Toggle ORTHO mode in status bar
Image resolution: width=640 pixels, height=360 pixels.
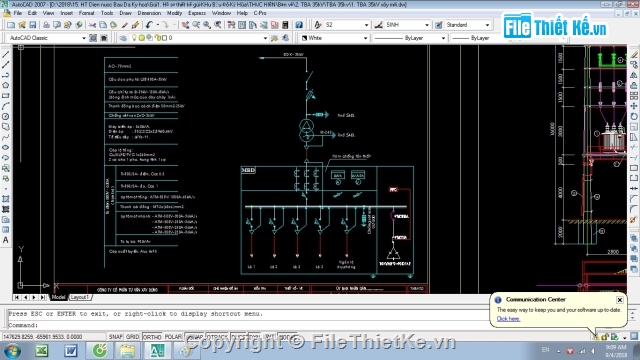152,337
